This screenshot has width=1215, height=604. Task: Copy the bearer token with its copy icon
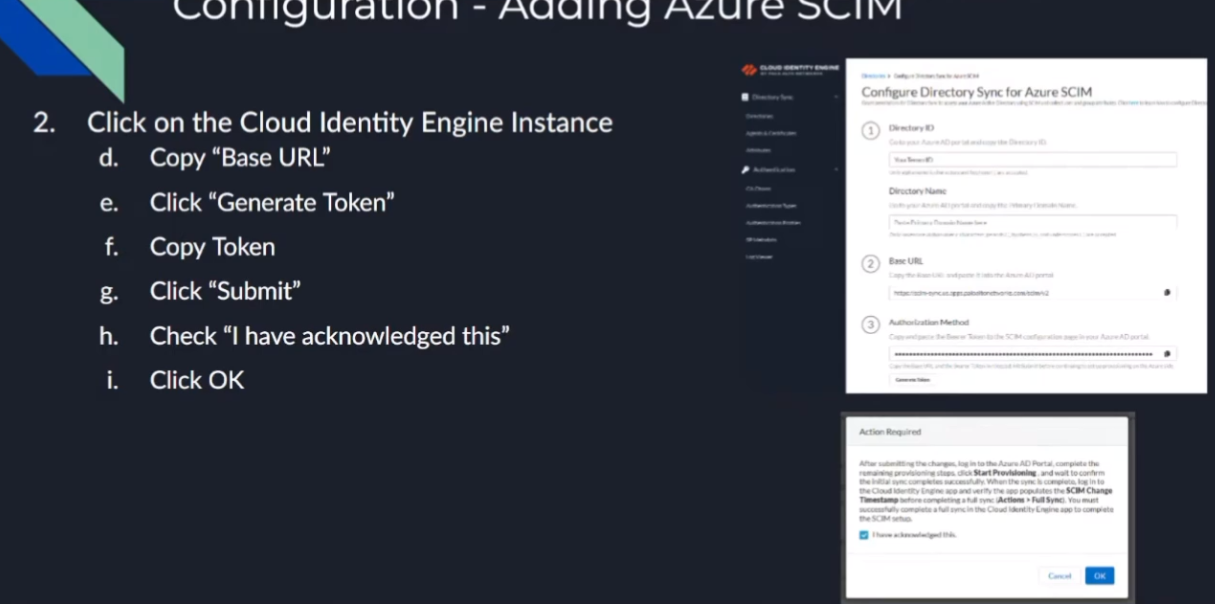pos(1167,354)
